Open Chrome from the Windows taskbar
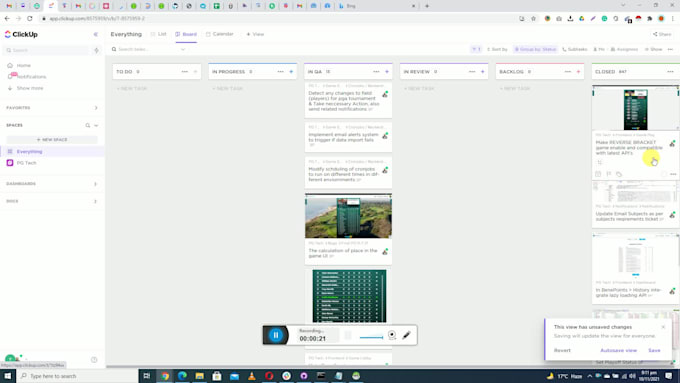Image resolution: width=680 pixels, height=383 pixels. click(x=165, y=376)
